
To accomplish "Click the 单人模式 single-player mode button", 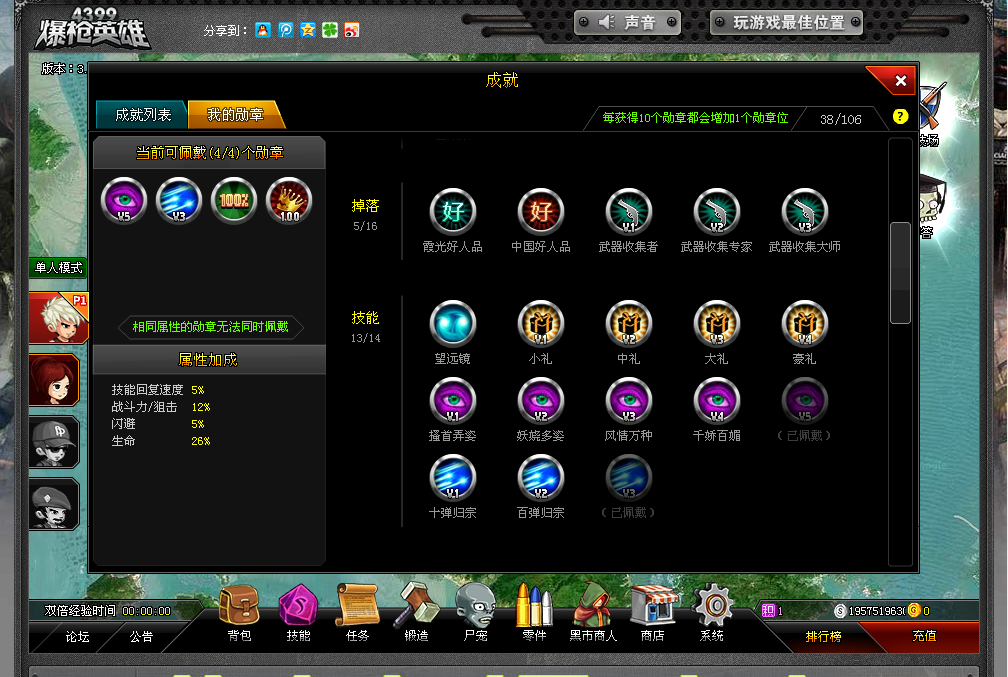I will pyautogui.click(x=58, y=267).
